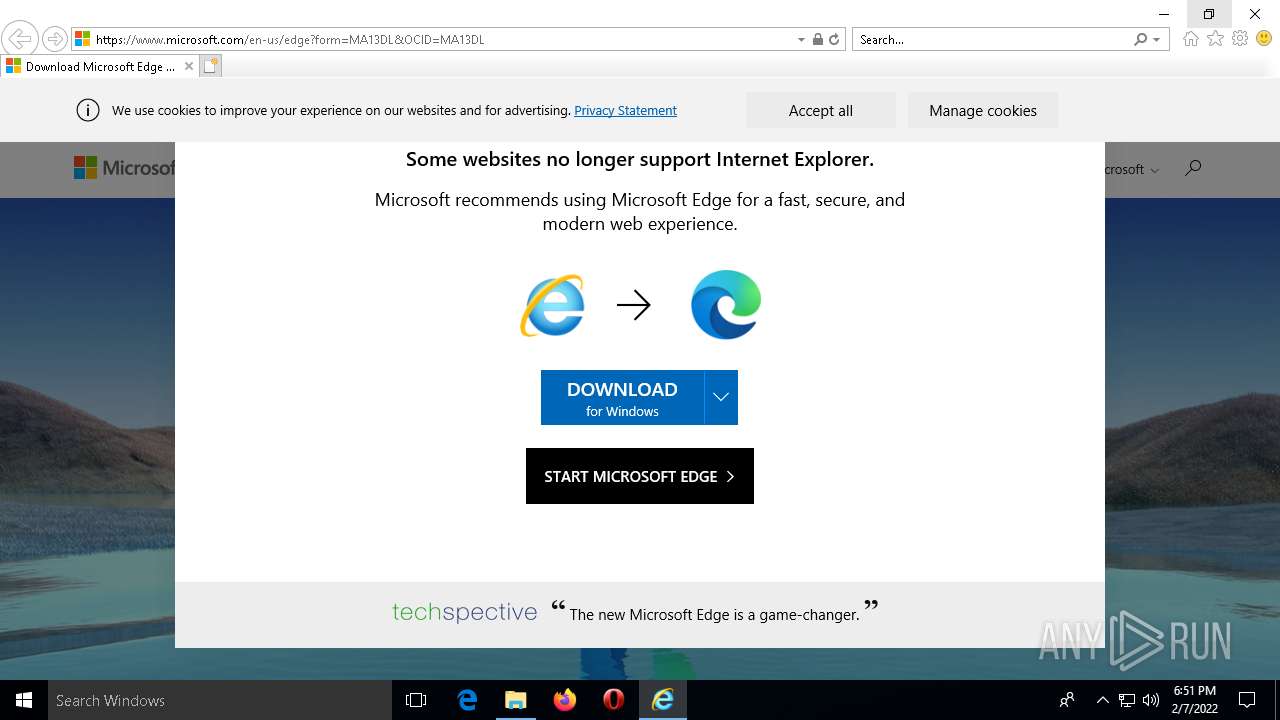Open a new tab button
Image resolution: width=1280 pixels, height=720 pixels.
(x=211, y=67)
